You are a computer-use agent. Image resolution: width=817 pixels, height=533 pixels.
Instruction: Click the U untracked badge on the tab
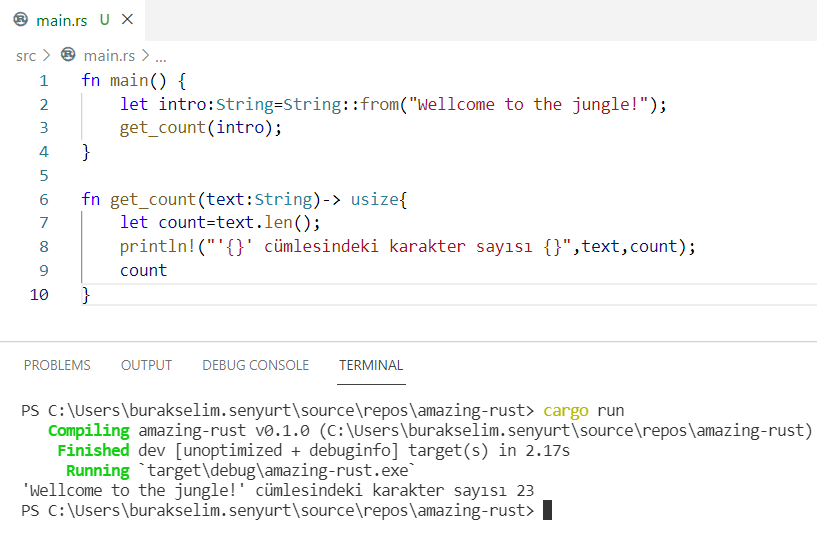pyautogui.click(x=104, y=19)
